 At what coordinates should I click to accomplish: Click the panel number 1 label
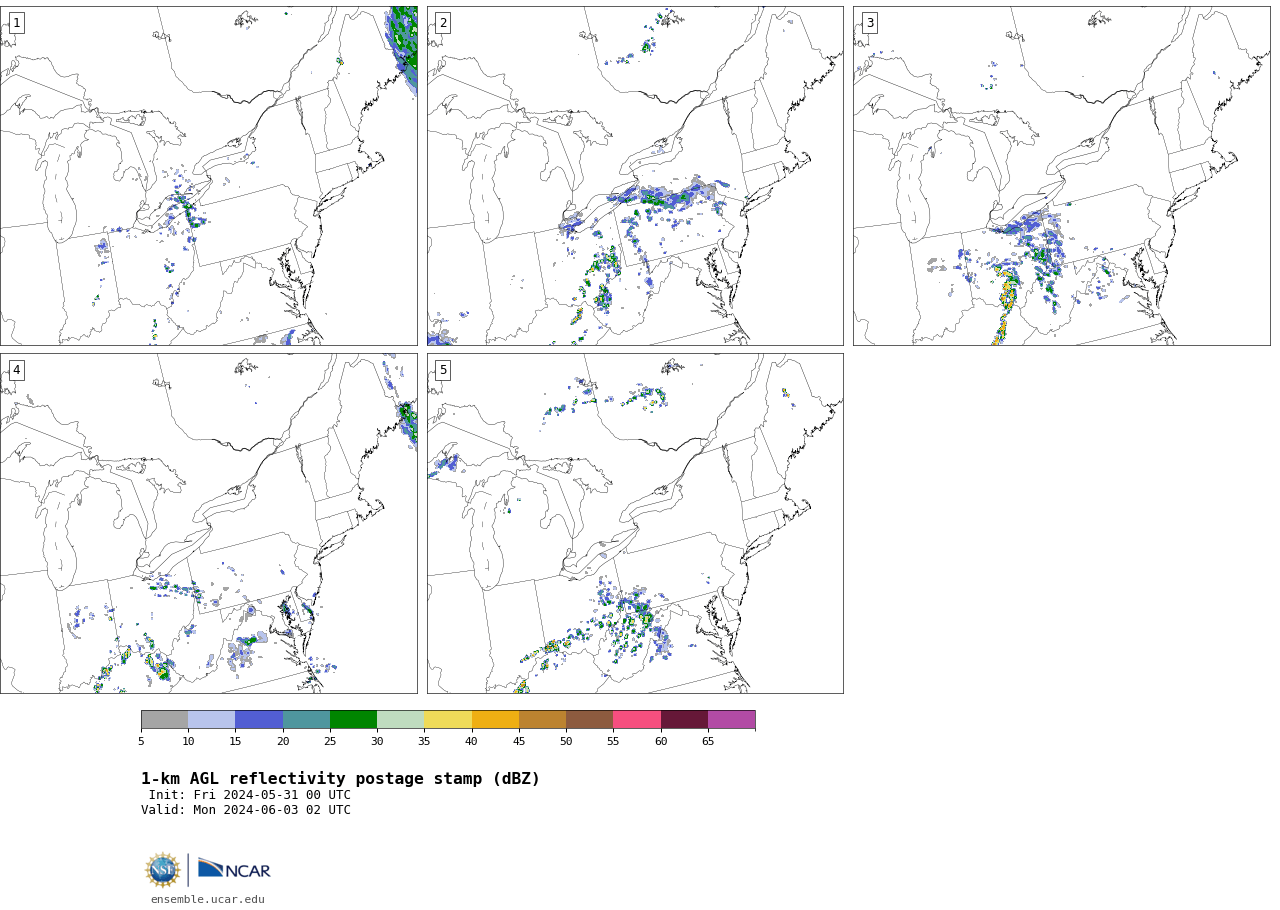16,23
